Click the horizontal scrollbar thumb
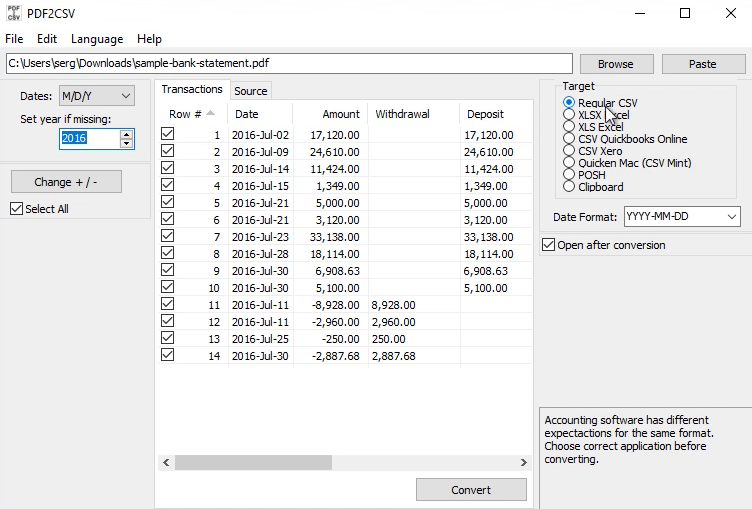 click(x=253, y=462)
